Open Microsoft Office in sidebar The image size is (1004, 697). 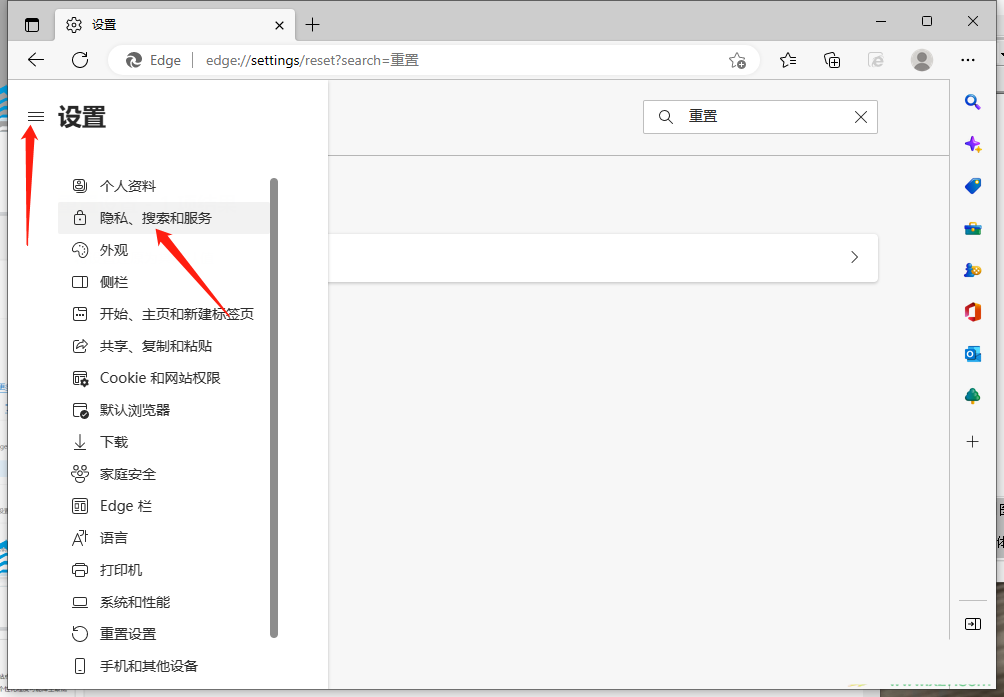click(x=973, y=312)
